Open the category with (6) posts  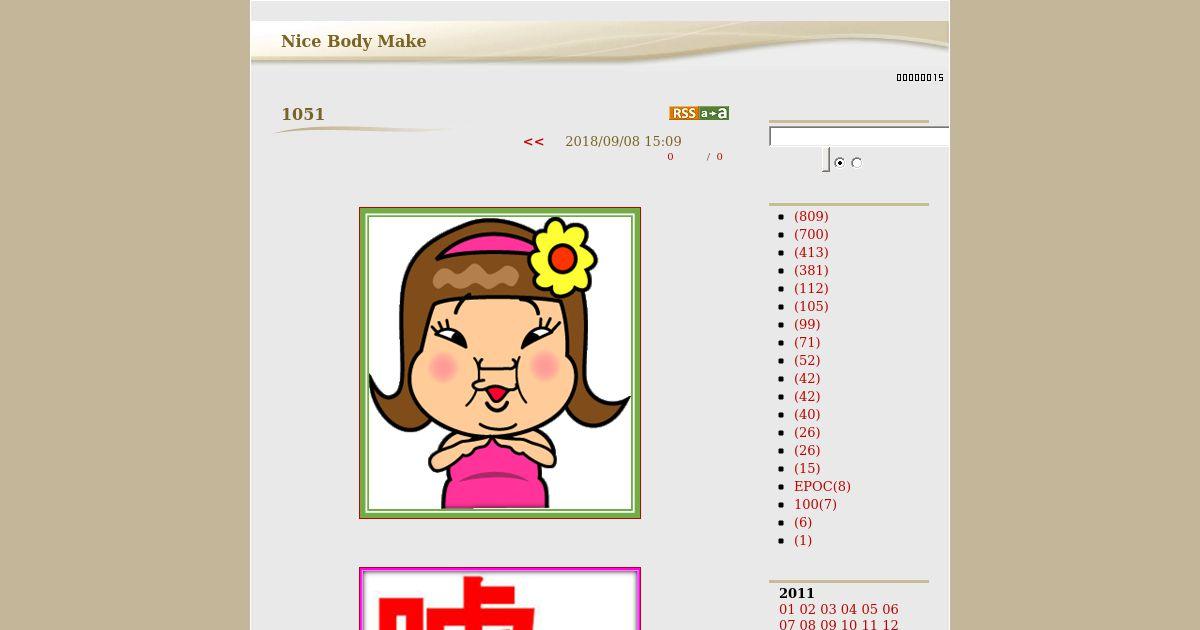803,522
